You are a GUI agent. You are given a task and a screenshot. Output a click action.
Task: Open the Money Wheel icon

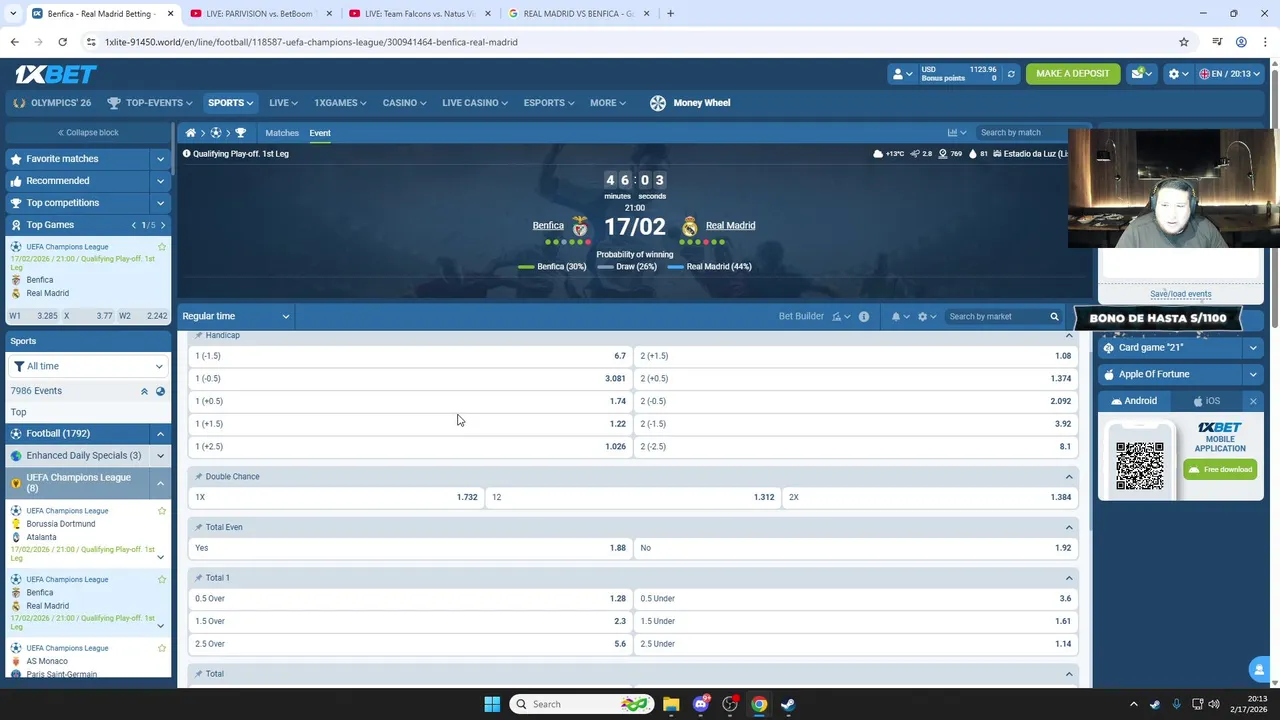(658, 103)
